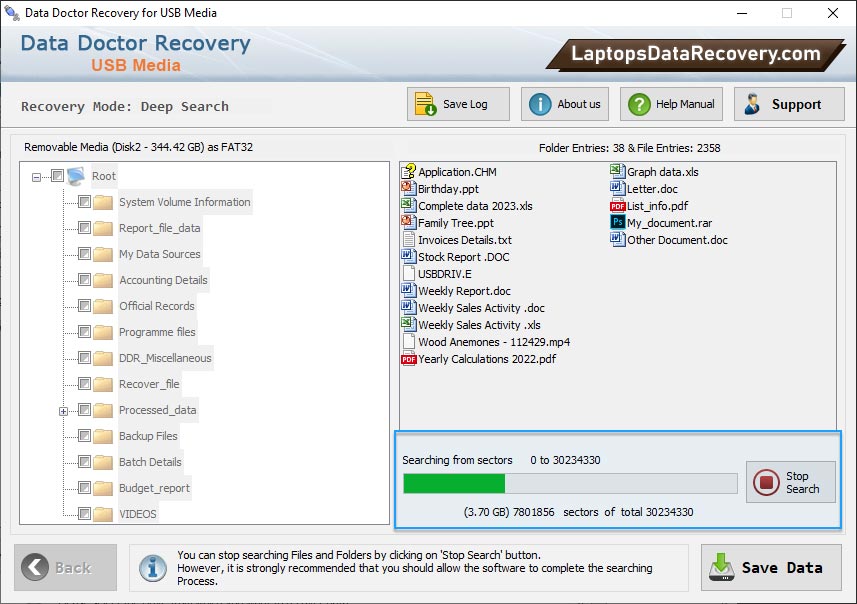Click the LaptopsDataRecovery.com banner

pos(695,54)
